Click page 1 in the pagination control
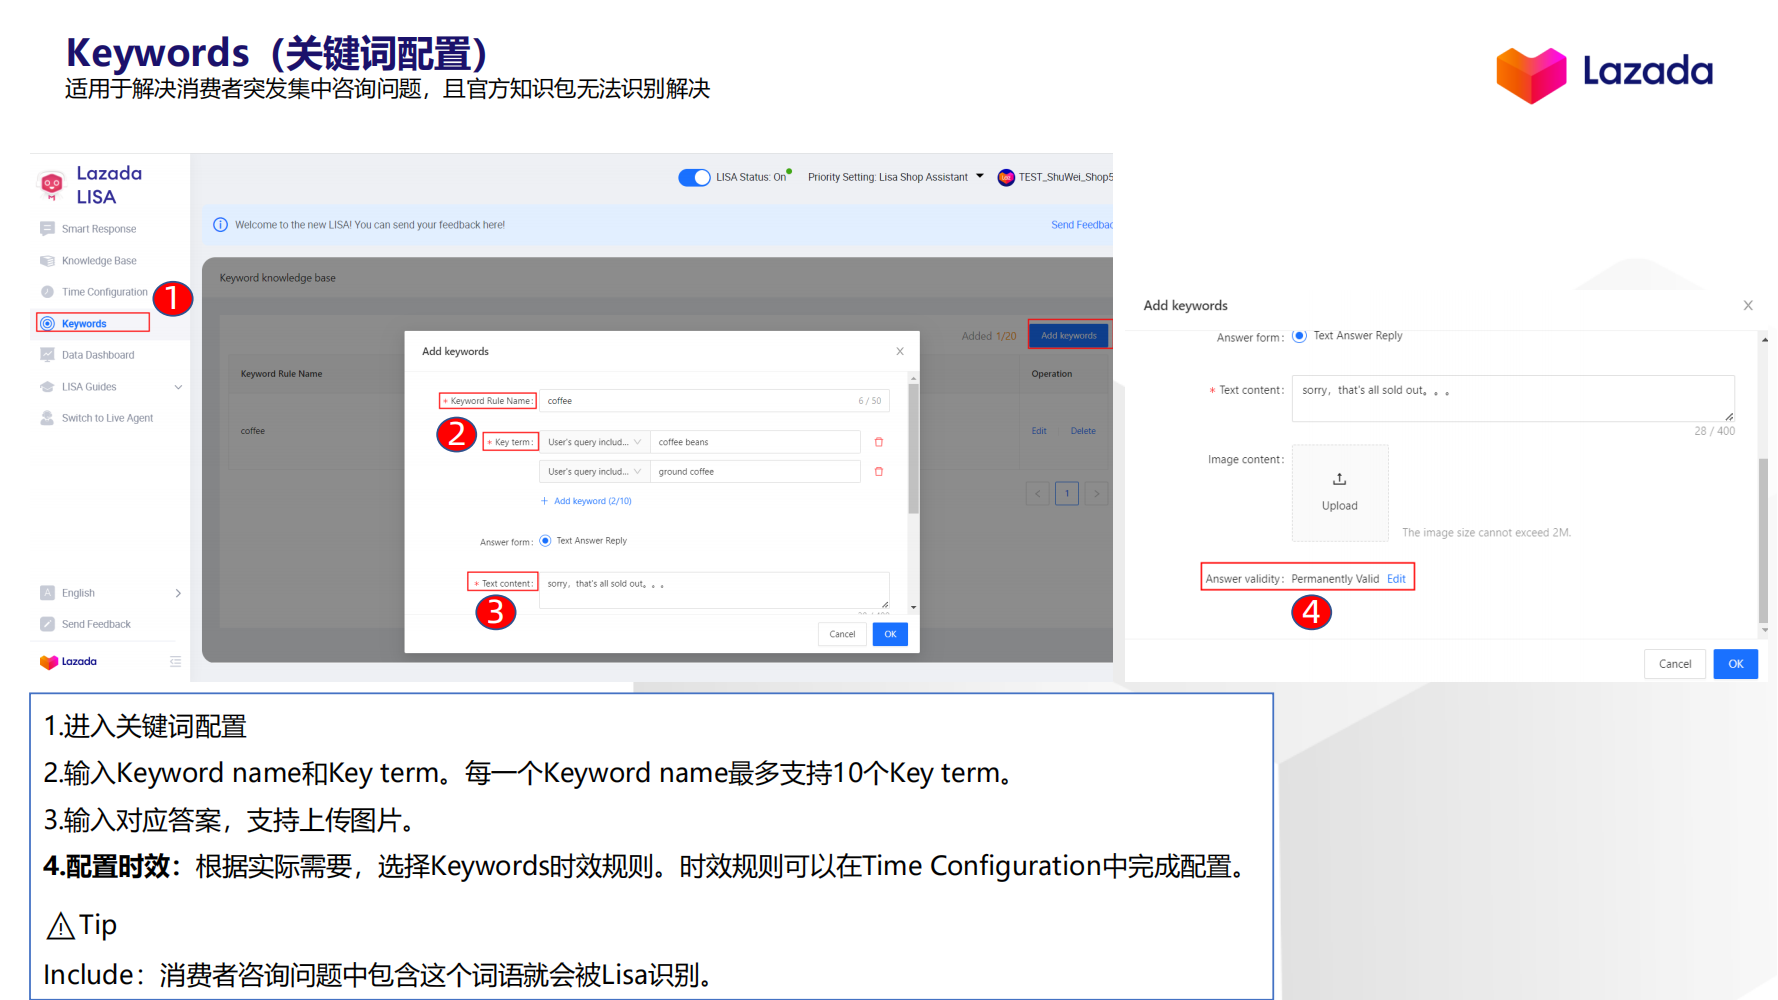 pos(1067,493)
